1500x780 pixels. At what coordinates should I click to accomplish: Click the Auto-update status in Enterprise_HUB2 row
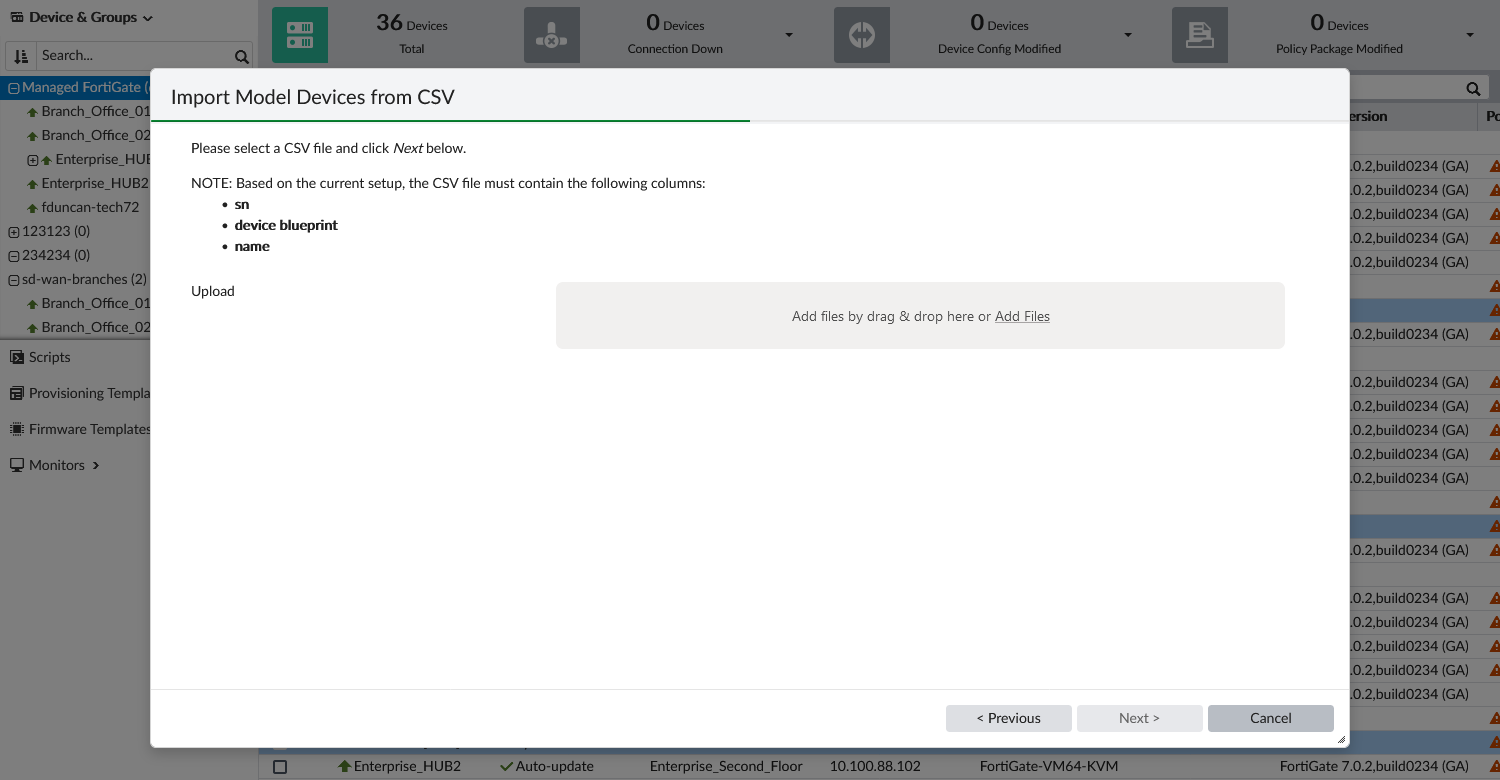tap(547, 766)
